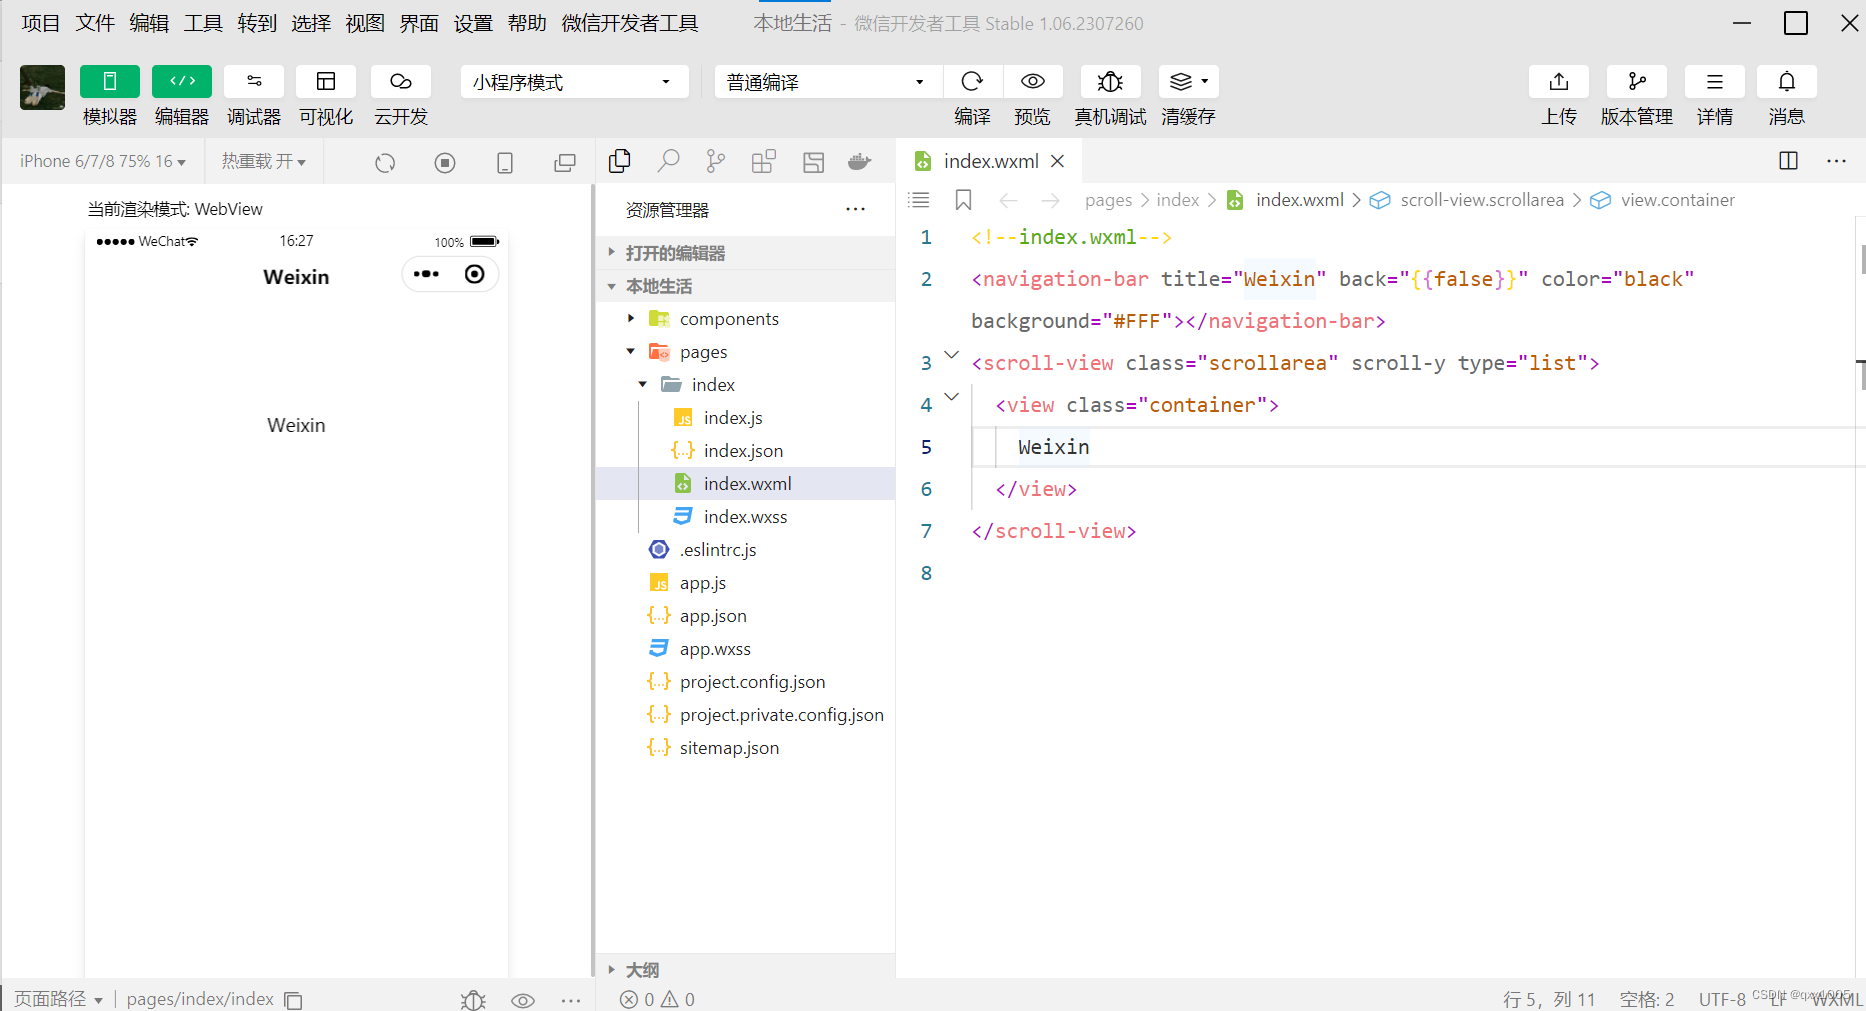Expand the 大纲 outline section
The height and width of the screenshot is (1011, 1866).
(x=745, y=969)
